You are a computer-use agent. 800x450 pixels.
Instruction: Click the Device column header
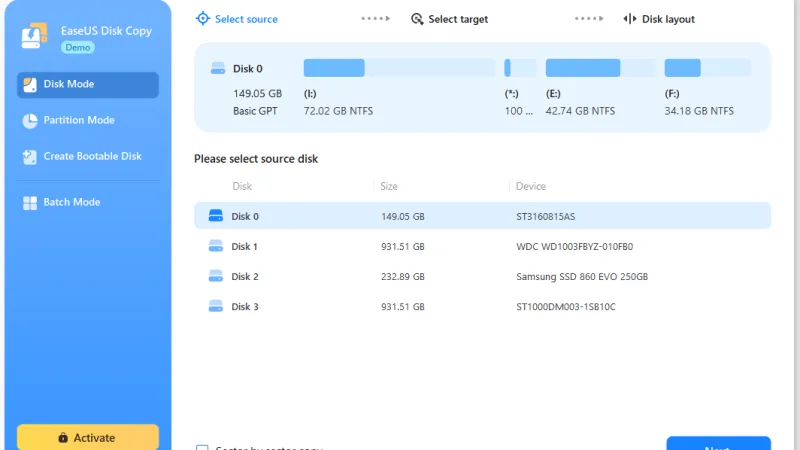pos(531,186)
